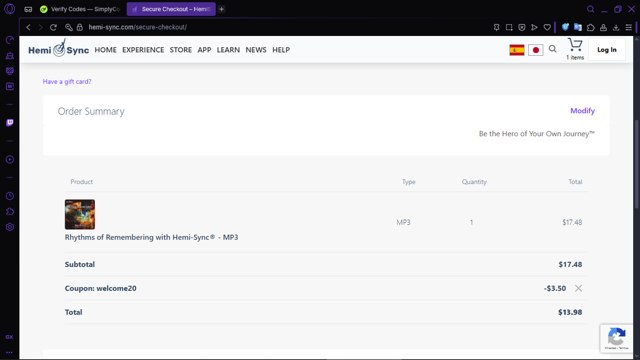
Task: Click the play-shaped flow icon
Action: [x=534, y=27]
